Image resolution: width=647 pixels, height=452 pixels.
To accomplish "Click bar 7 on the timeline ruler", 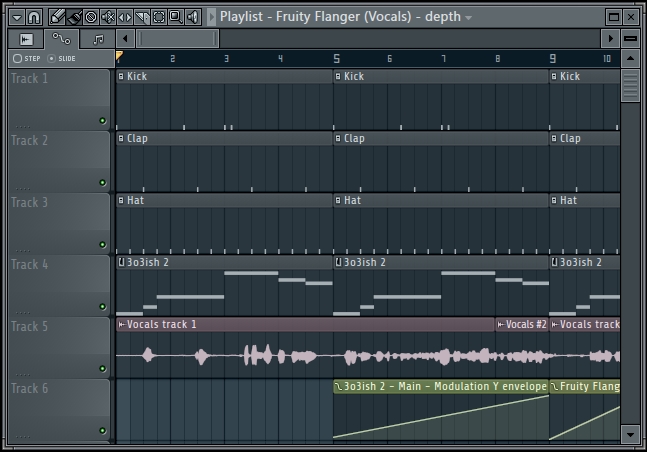I will pyautogui.click(x=444, y=59).
